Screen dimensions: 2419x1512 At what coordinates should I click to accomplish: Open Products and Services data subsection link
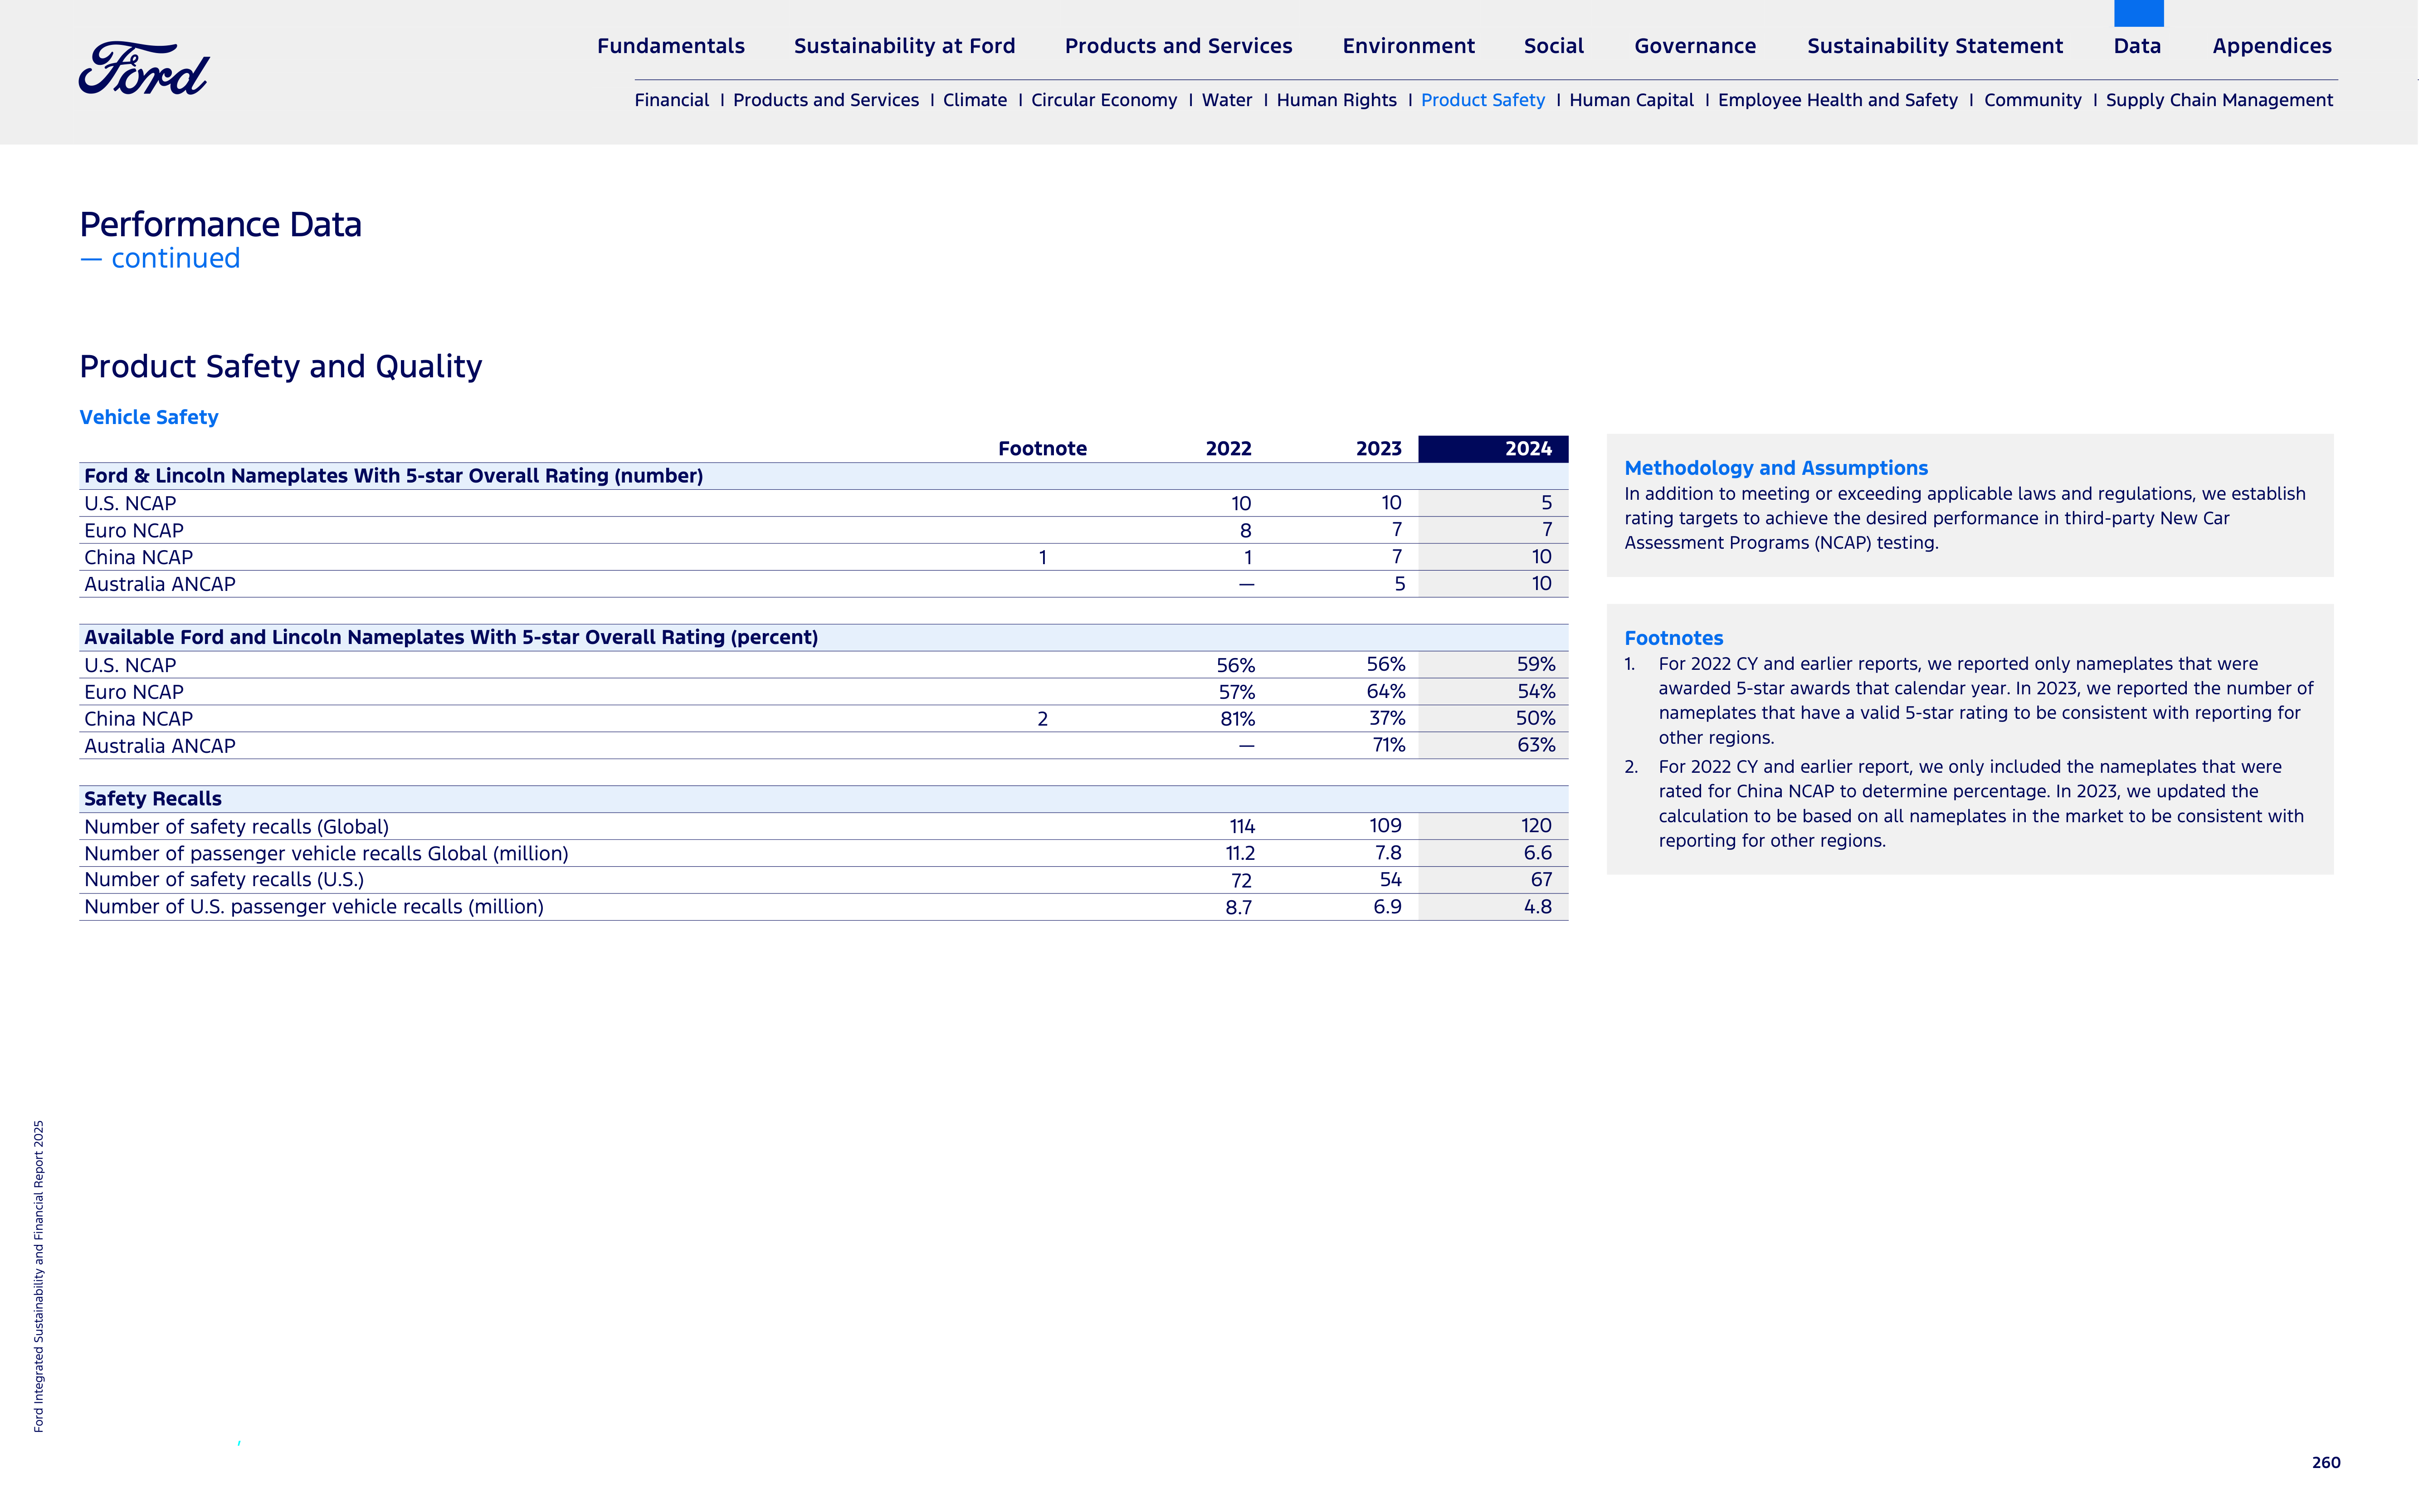825,100
